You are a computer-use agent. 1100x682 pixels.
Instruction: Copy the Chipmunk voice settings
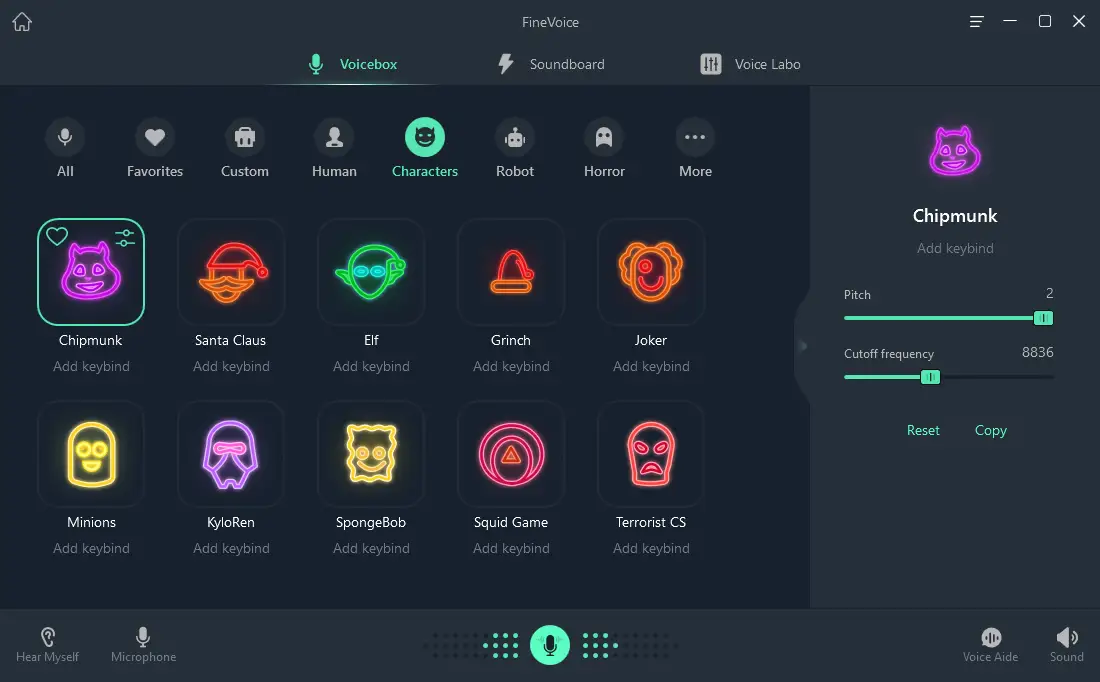pos(991,430)
